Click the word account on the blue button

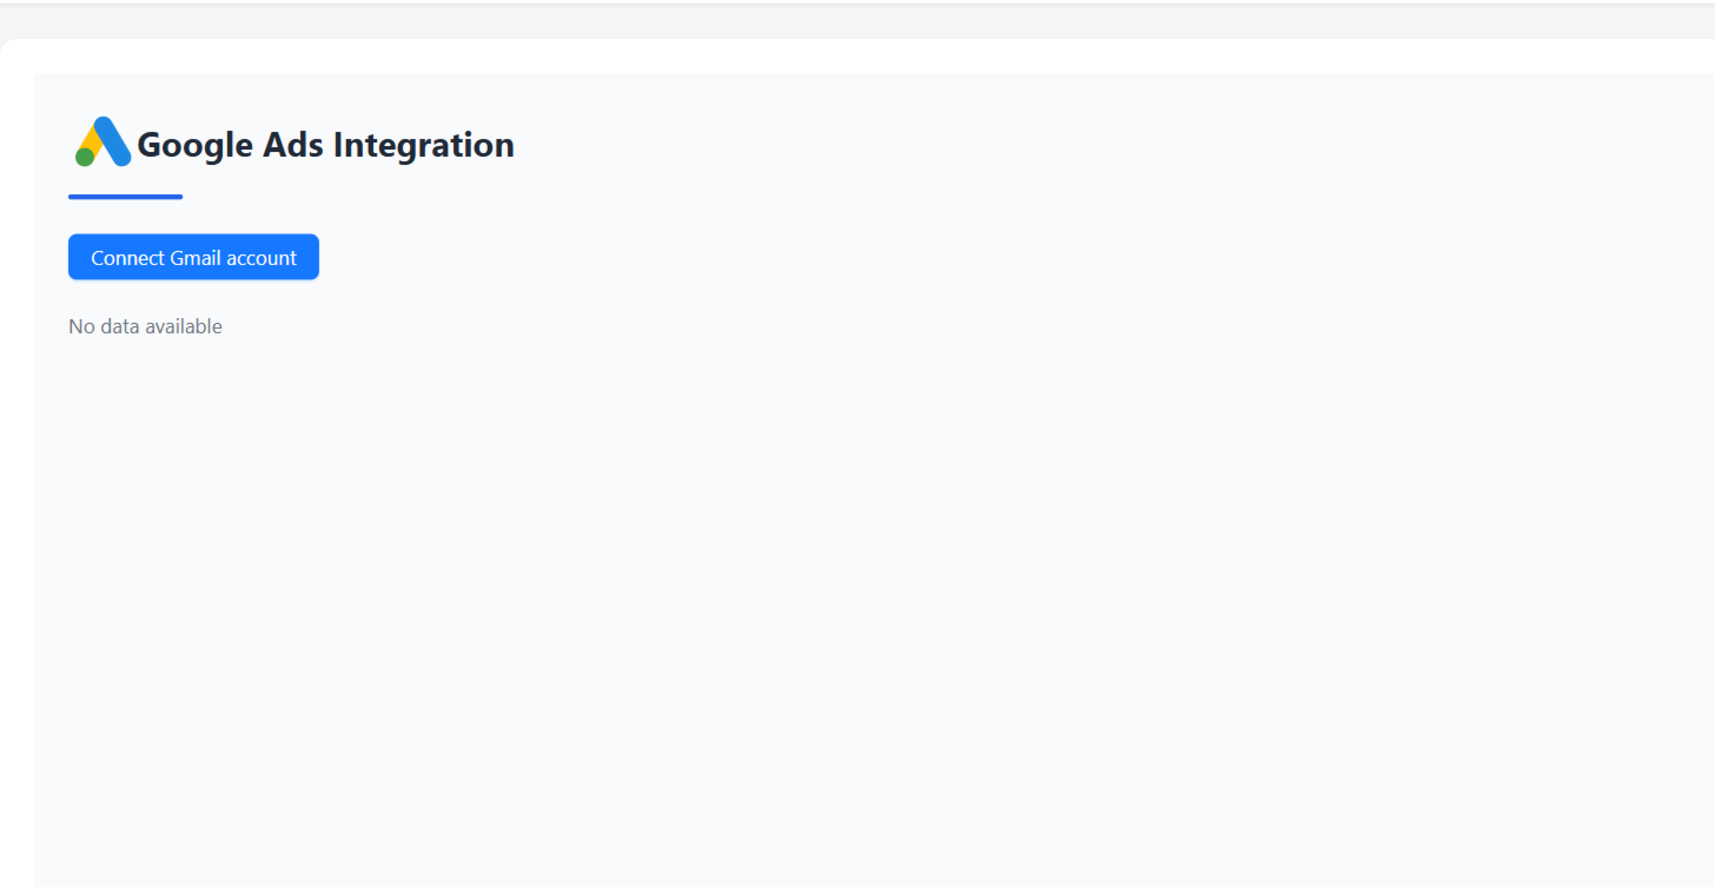tap(261, 258)
